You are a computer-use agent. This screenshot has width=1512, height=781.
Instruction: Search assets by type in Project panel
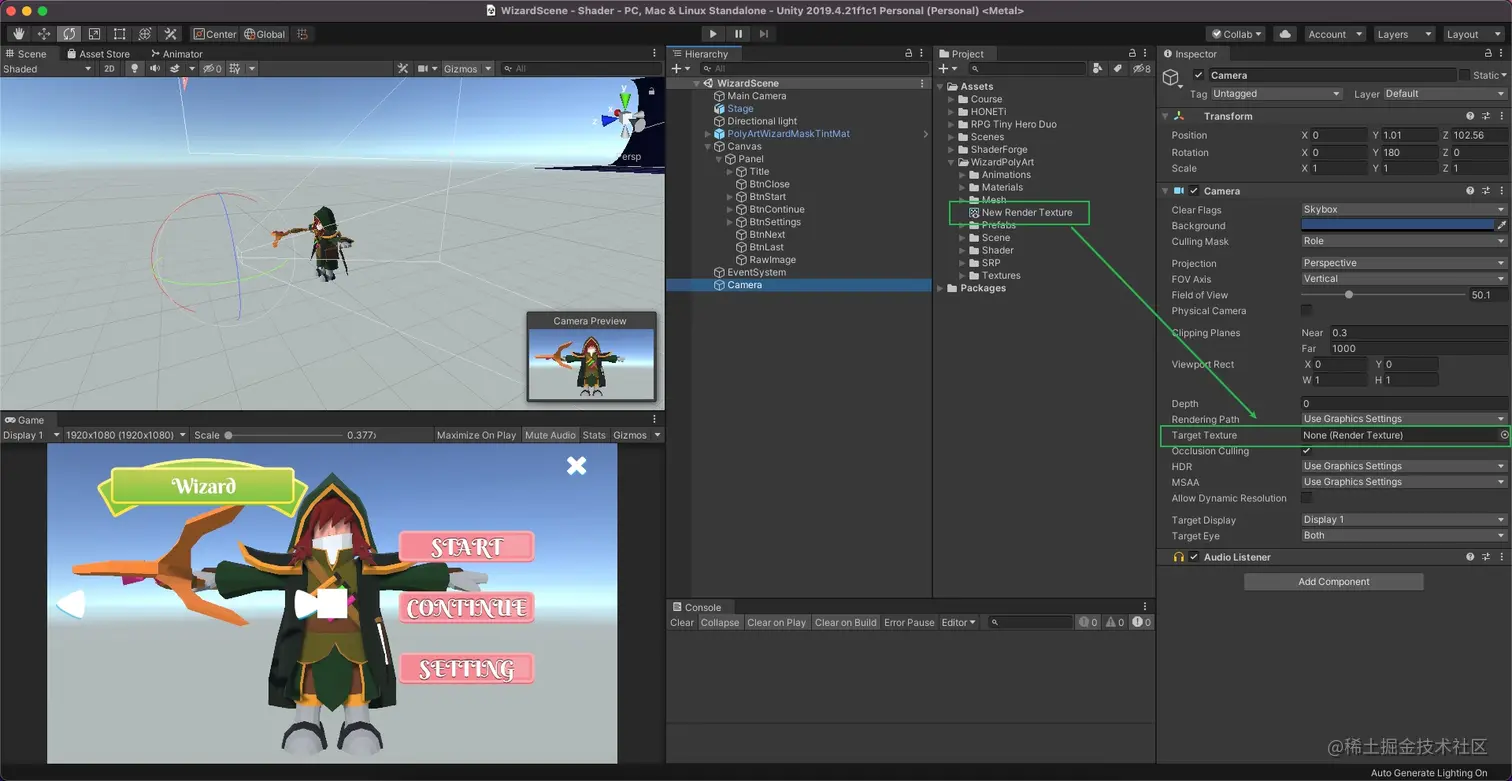(1098, 69)
